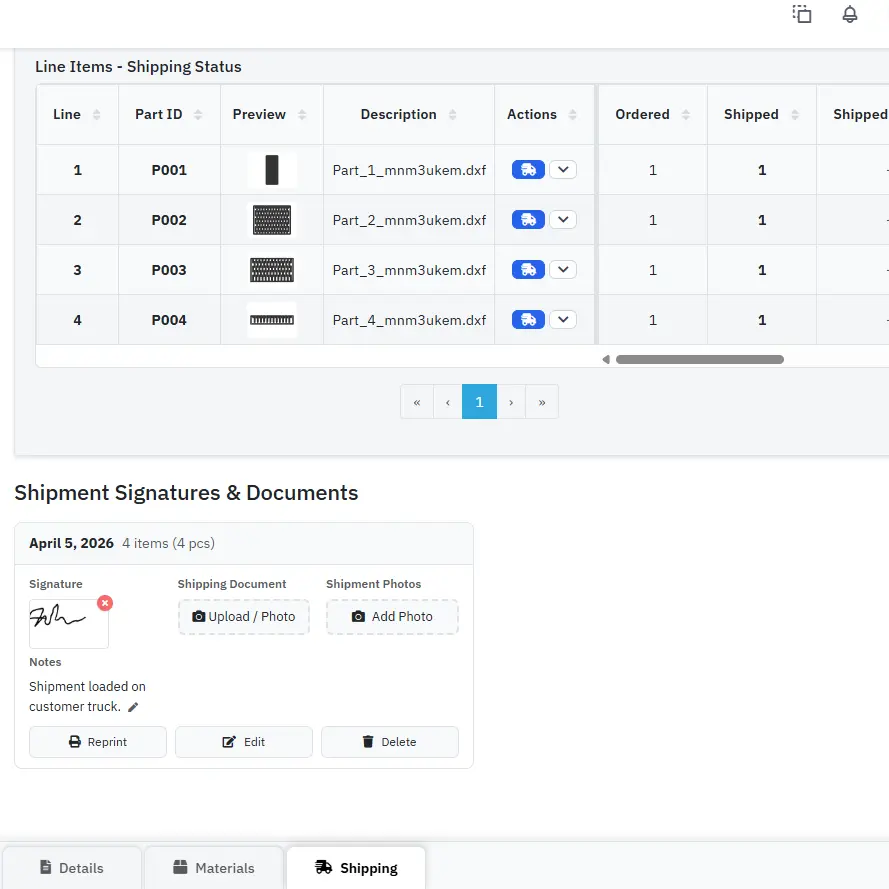889x889 pixels.
Task: Open the chevron dropdown beside P002's truck button
Action: (563, 219)
